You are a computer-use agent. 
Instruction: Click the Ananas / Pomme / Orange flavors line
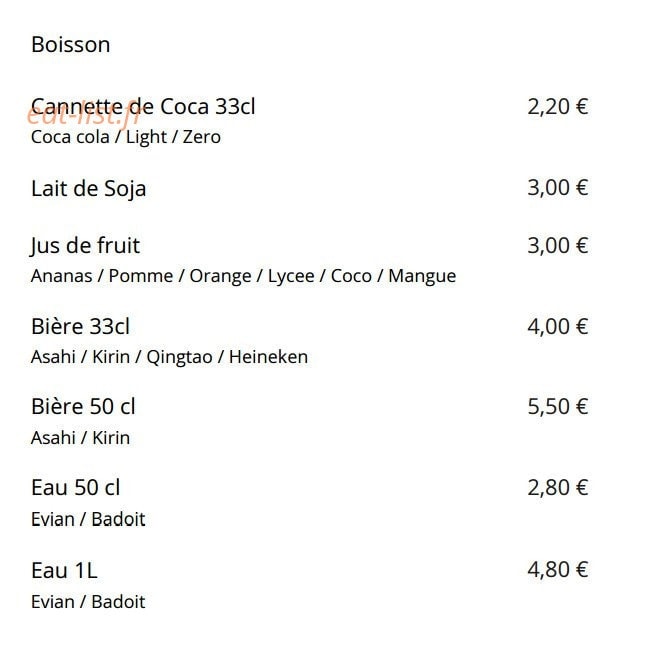click(243, 276)
